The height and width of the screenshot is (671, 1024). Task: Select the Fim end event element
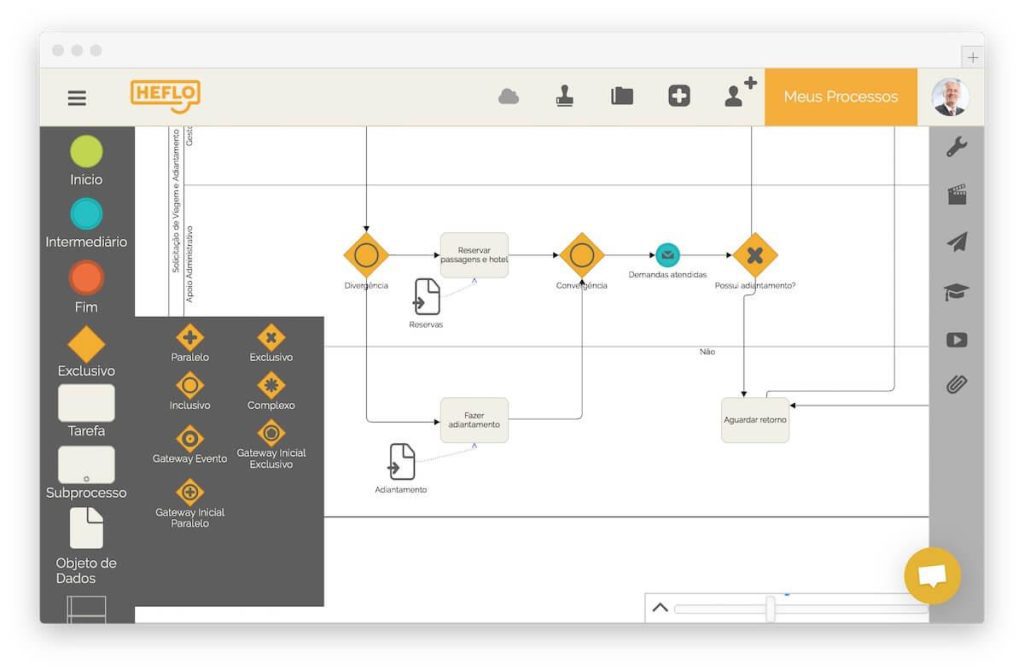pos(86,278)
